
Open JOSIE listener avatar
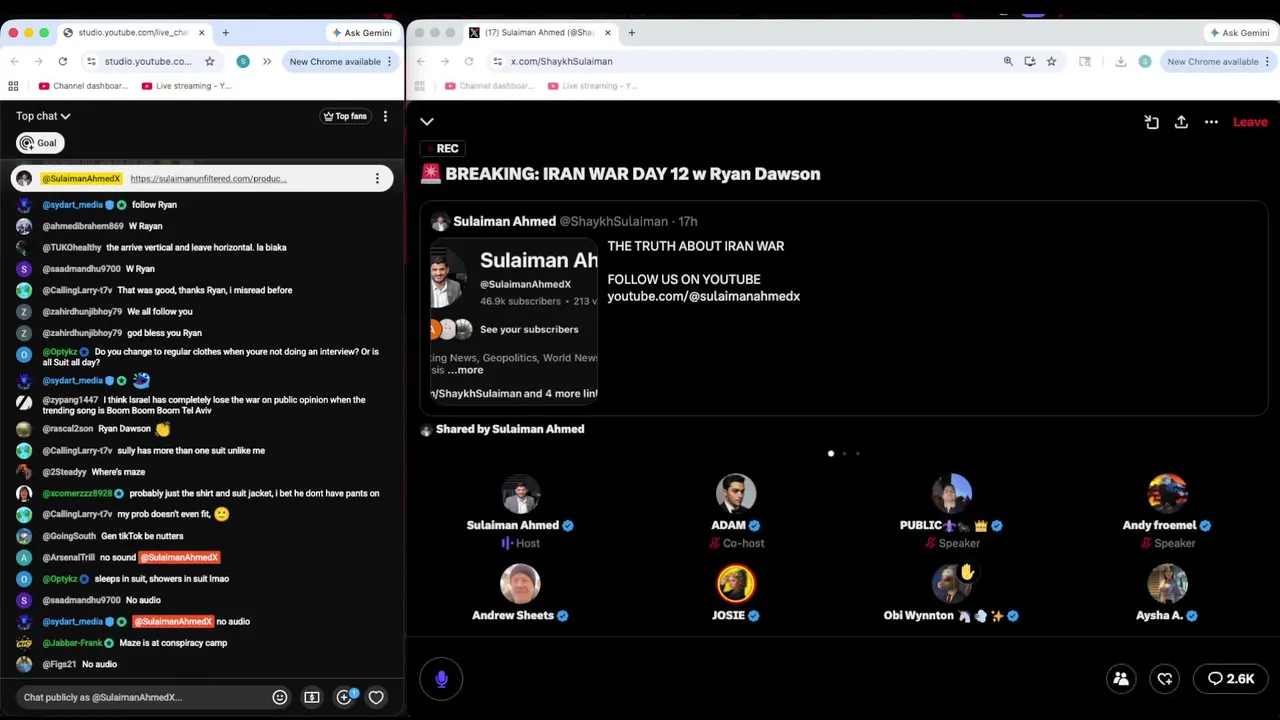[736, 584]
